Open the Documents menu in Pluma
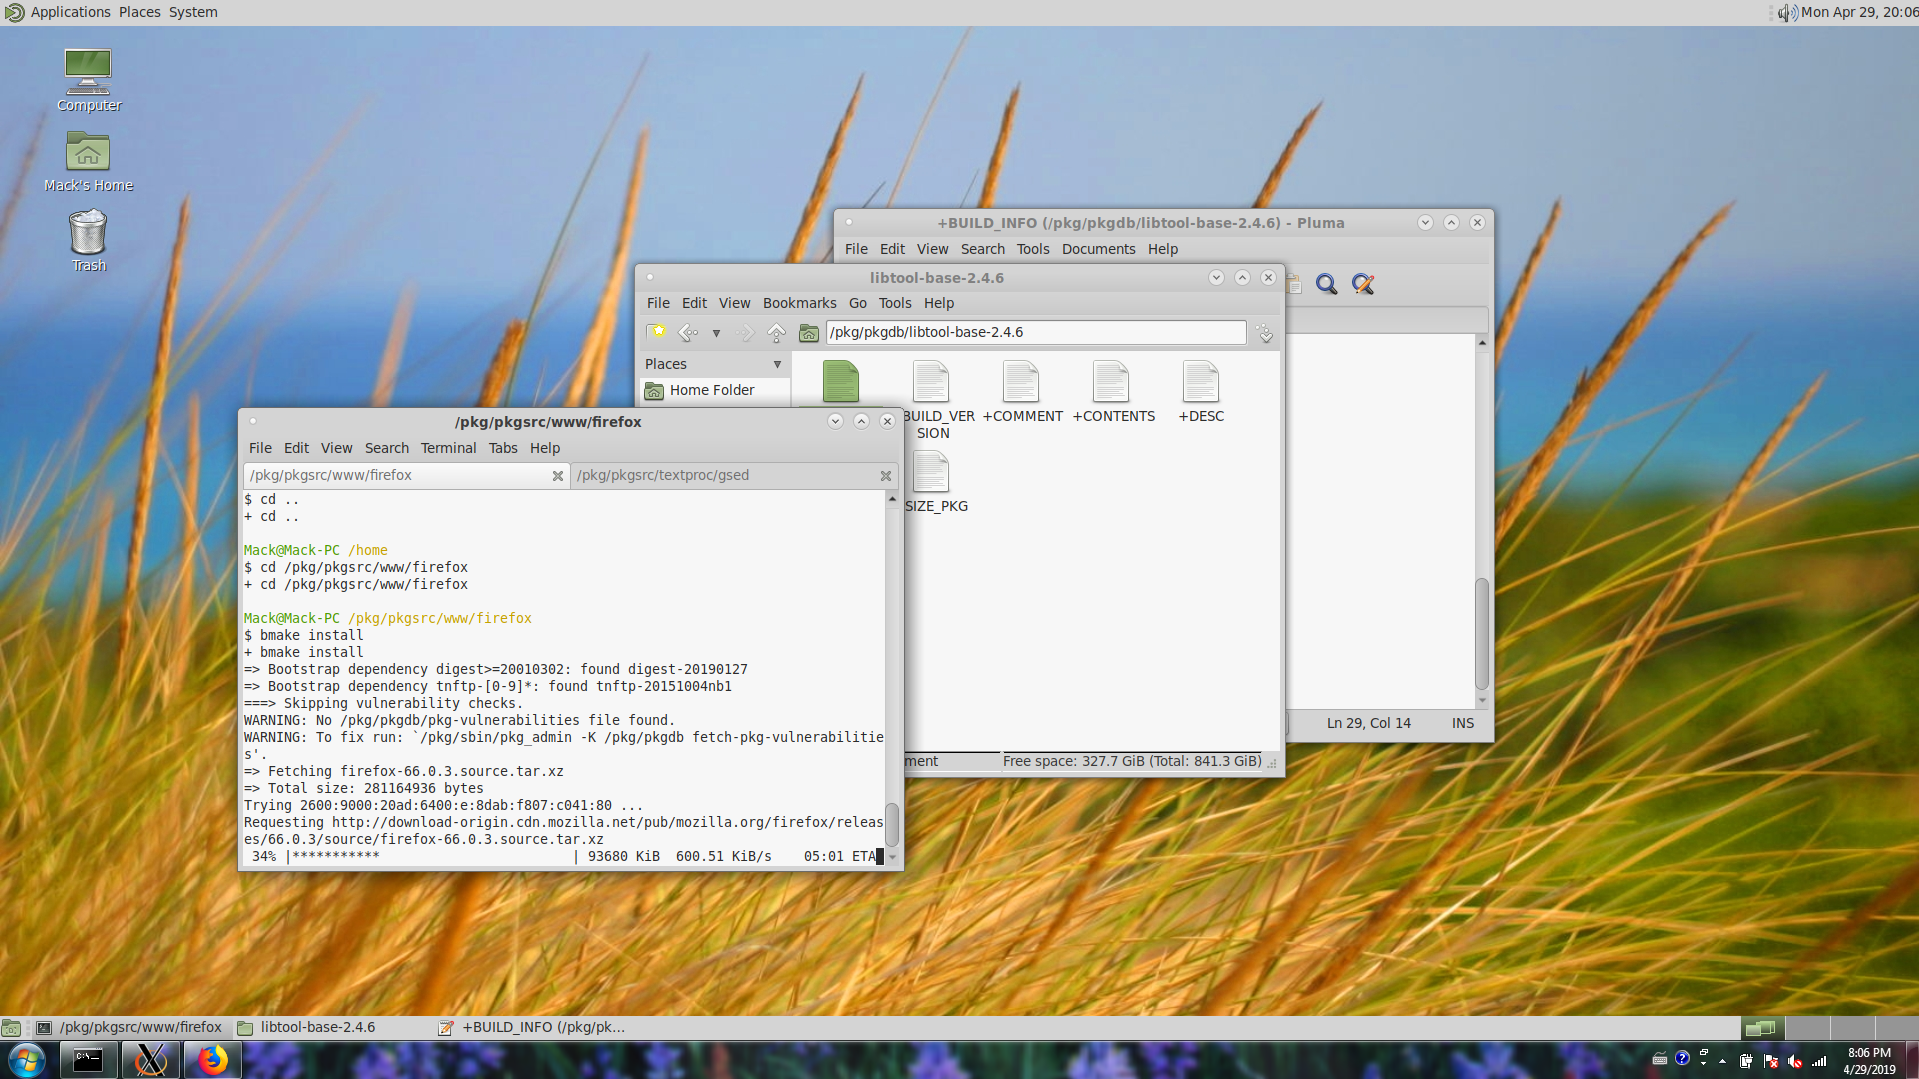 pyautogui.click(x=1098, y=248)
